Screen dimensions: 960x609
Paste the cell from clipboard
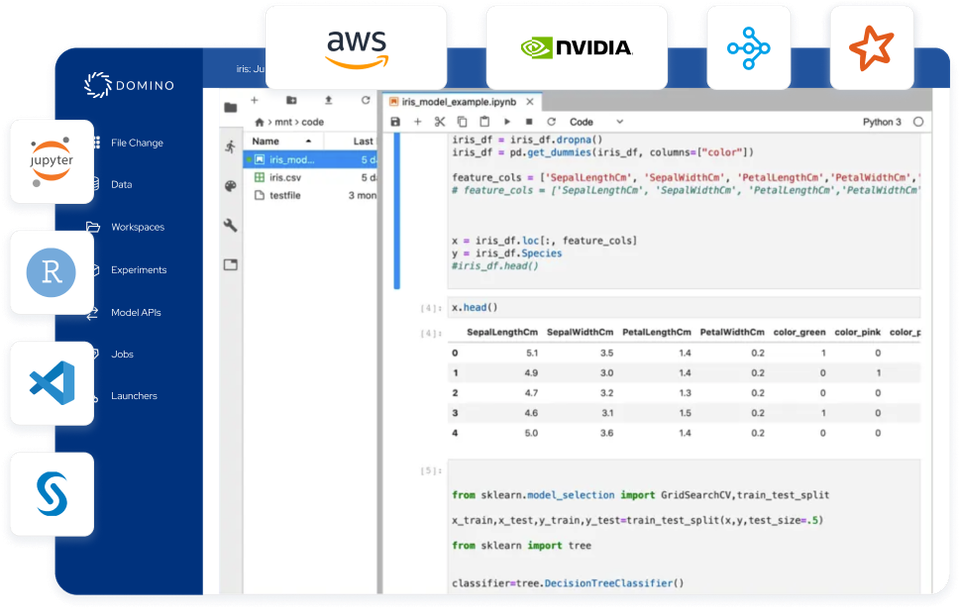[484, 122]
